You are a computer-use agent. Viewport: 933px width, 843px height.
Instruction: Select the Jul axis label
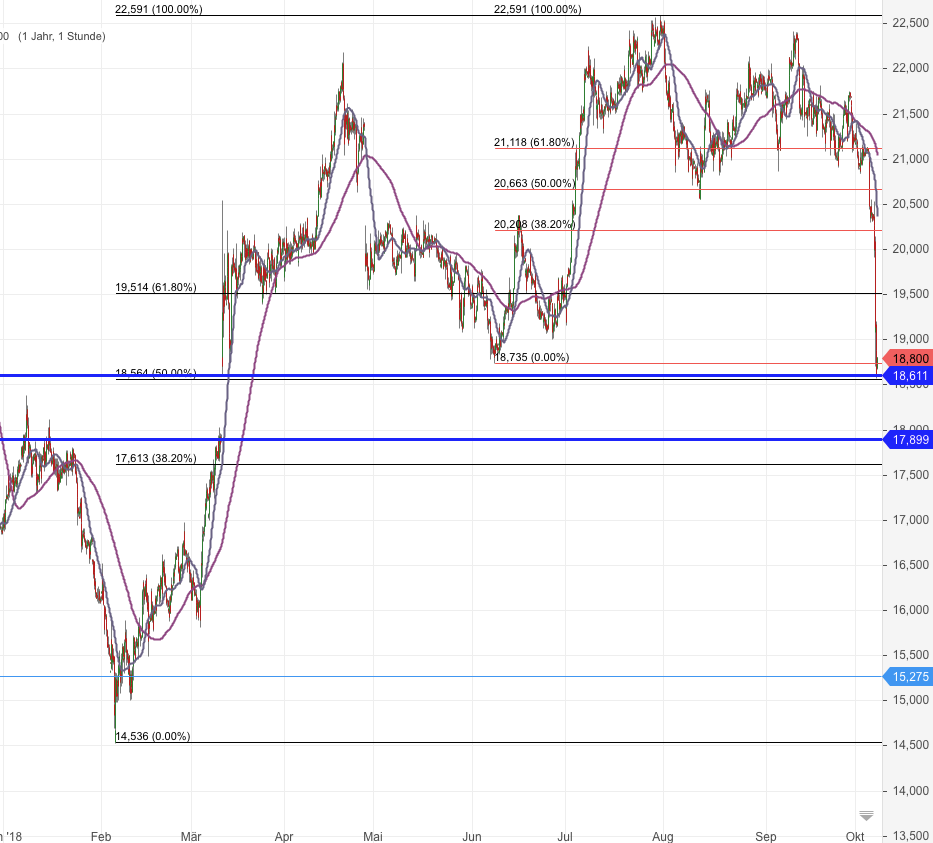click(564, 836)
